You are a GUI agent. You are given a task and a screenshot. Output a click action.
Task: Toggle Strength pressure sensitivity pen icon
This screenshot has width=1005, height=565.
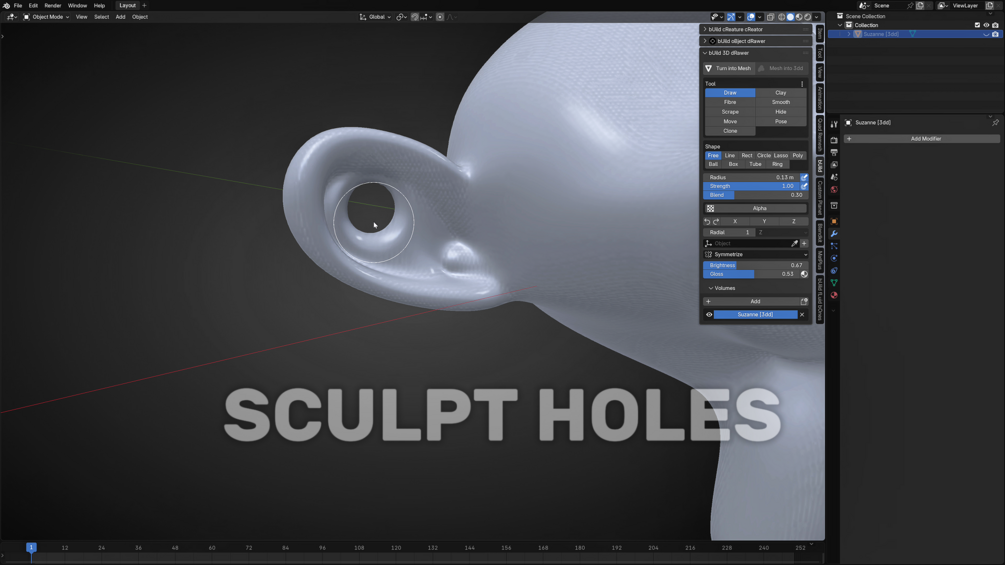[x=804, y=186]
